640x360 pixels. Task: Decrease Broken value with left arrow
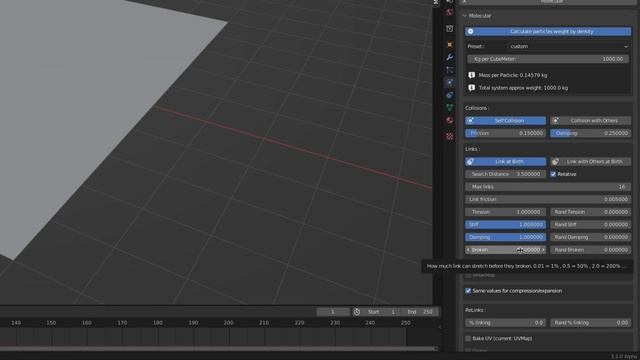[x=468, y=250]
